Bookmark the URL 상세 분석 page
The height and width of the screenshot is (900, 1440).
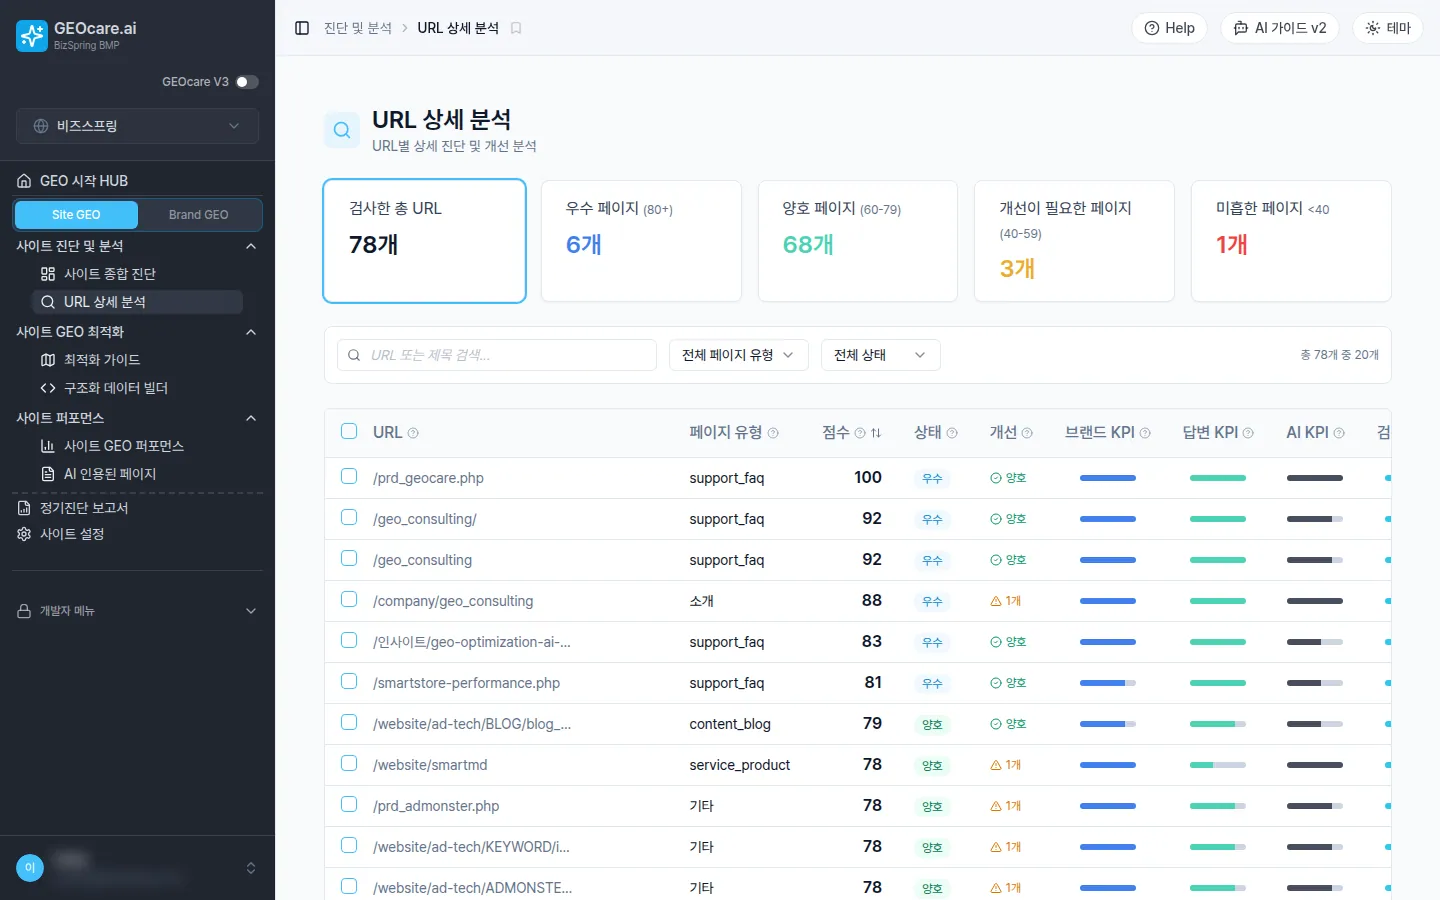(516, 28)
